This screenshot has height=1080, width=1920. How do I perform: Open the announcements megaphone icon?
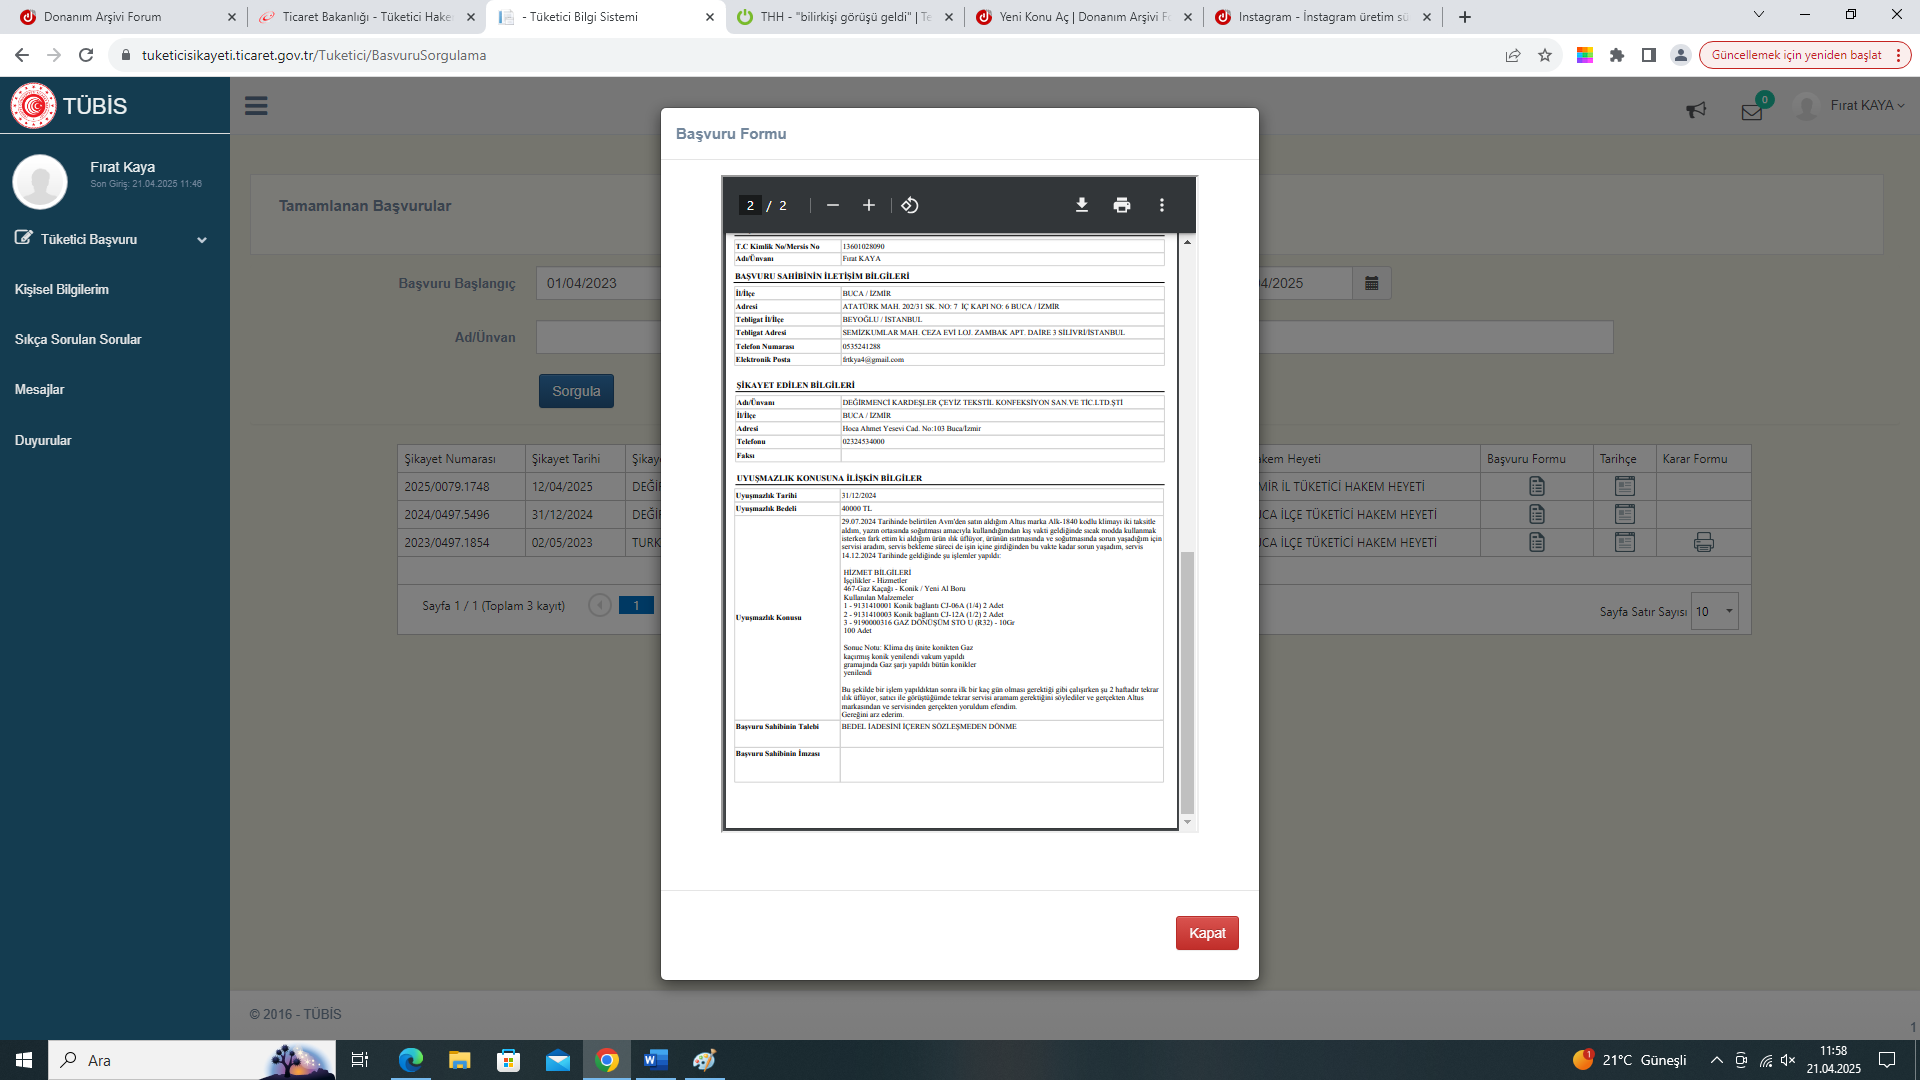(1696, 110)
